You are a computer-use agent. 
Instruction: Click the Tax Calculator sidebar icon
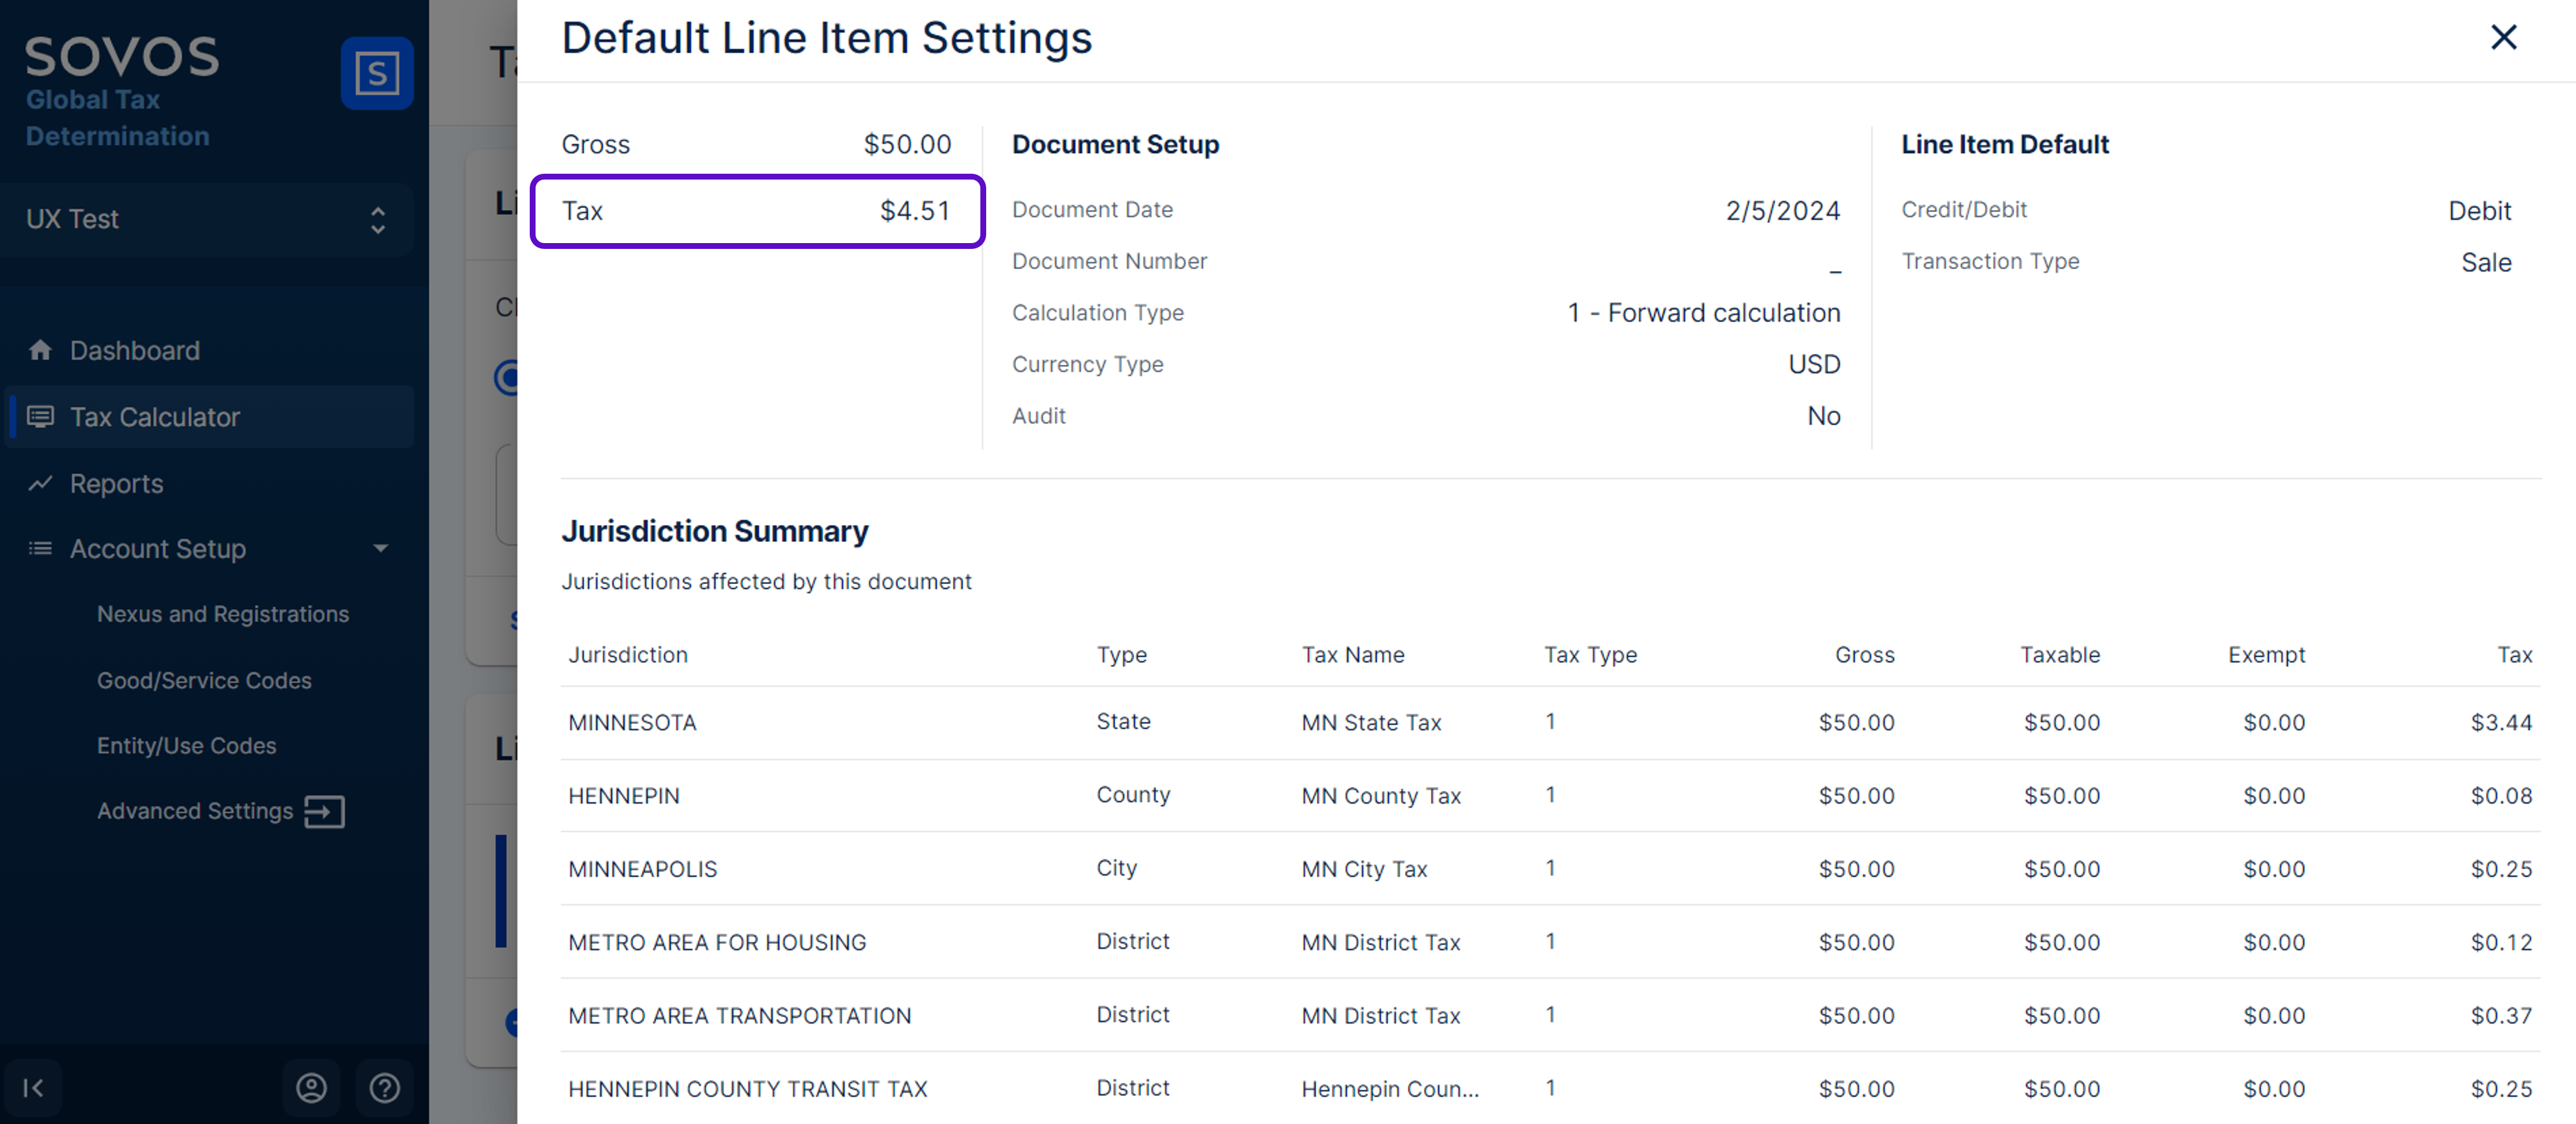click(40, 417)
